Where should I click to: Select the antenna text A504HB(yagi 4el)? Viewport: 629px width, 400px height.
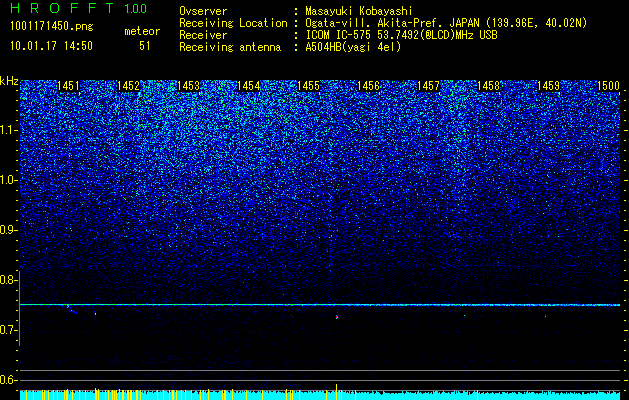(x=353, y=47)
